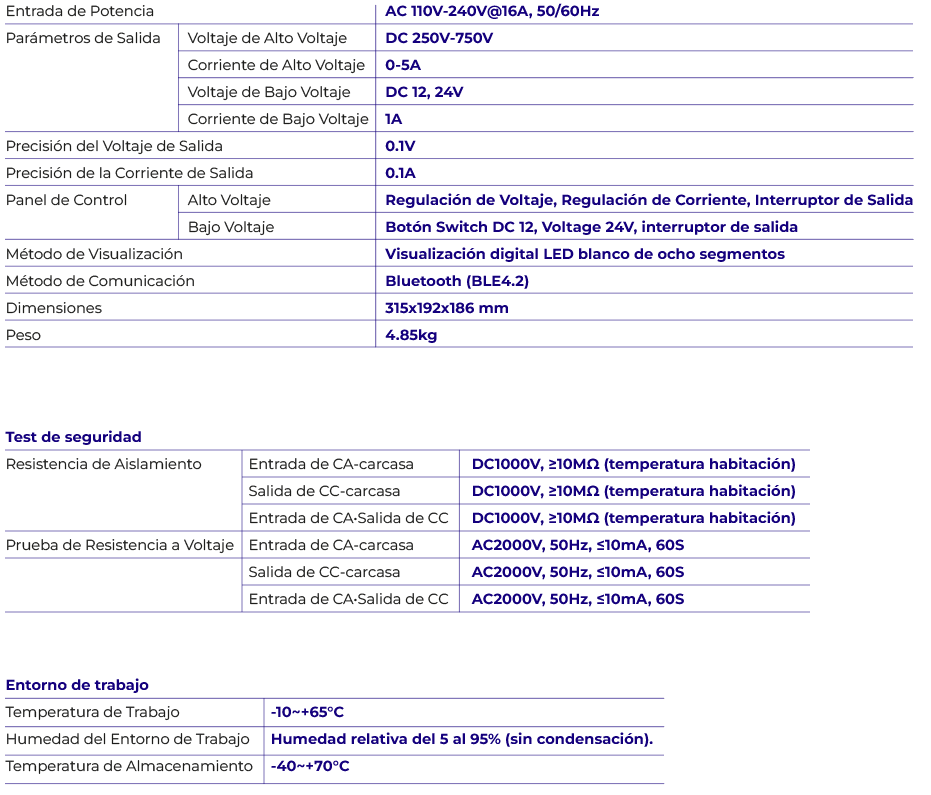Click the 'Entorno de trabajo' heading
This screenshot has height=795, width=931.
(77, 685)
